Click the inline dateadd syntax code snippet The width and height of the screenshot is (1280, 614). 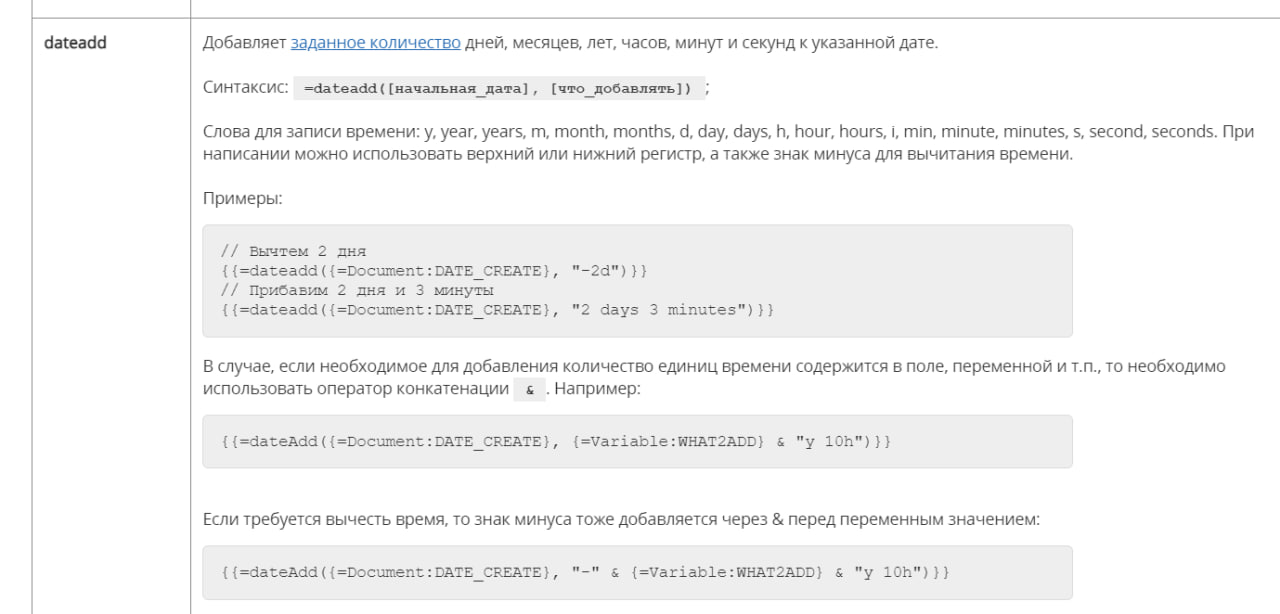coord(497,88)
